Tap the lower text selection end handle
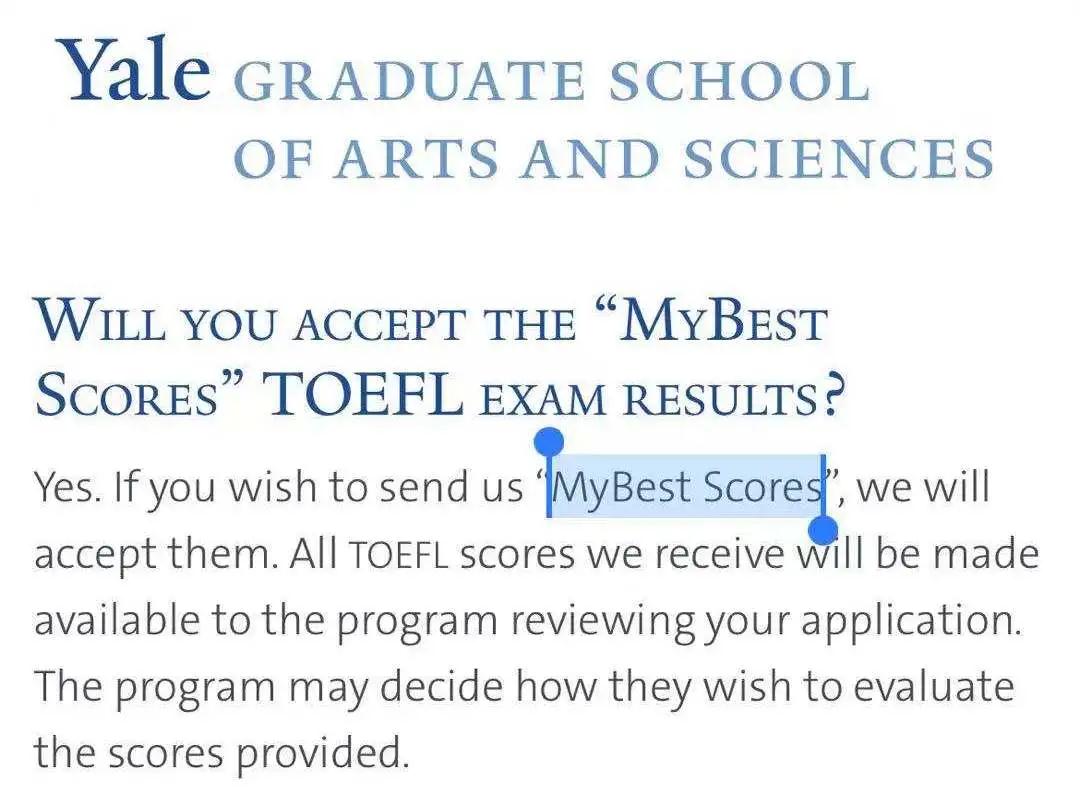1080x811 pixels. click(x=824, y=530)
